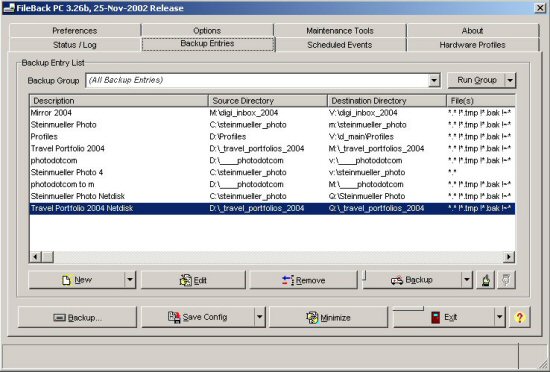Click the Save Config floppy disk icon
550x372 pixels.
pos(174,317)
